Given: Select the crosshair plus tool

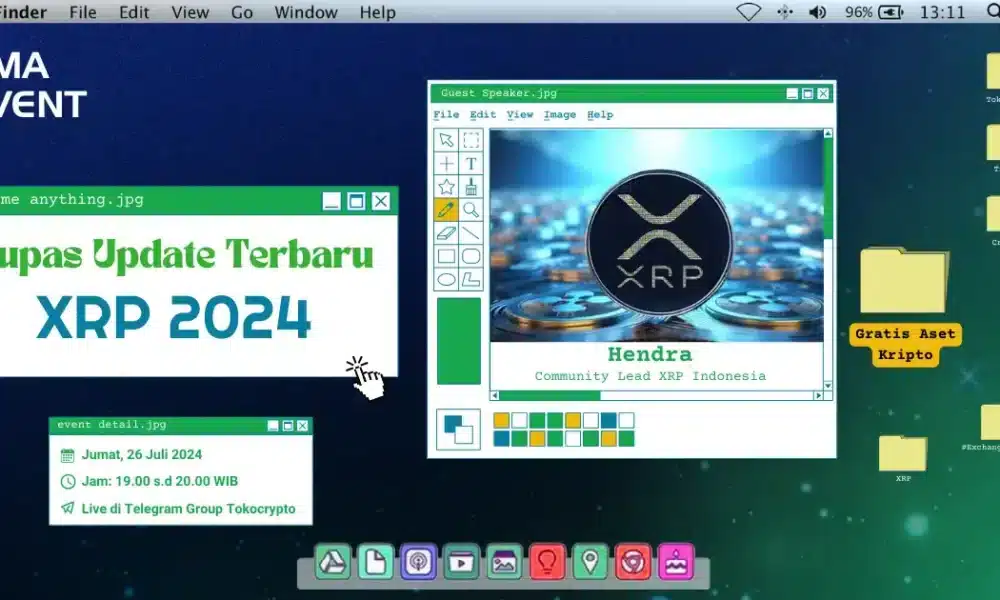Looking at the screenshot, I should (x=446, y=163).
